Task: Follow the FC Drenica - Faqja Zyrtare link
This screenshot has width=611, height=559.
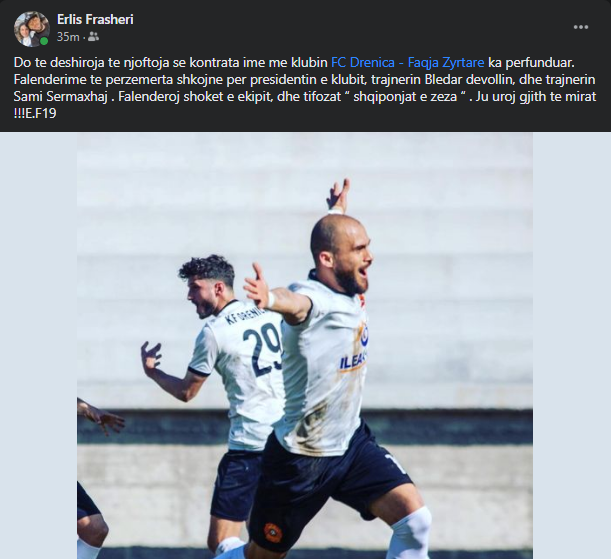Action: (x=408, y=62)
